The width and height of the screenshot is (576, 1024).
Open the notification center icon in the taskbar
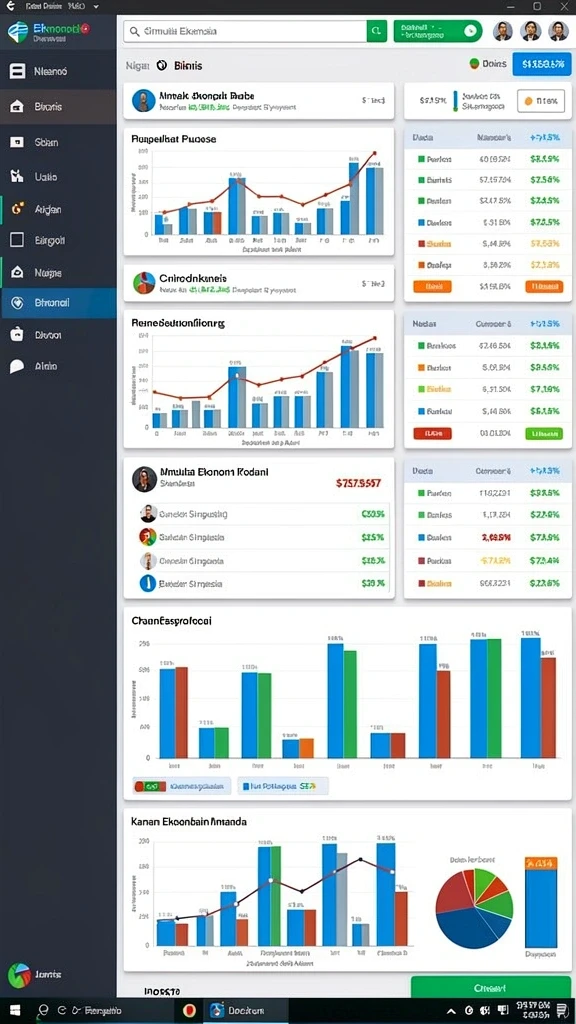(562, 1011)
